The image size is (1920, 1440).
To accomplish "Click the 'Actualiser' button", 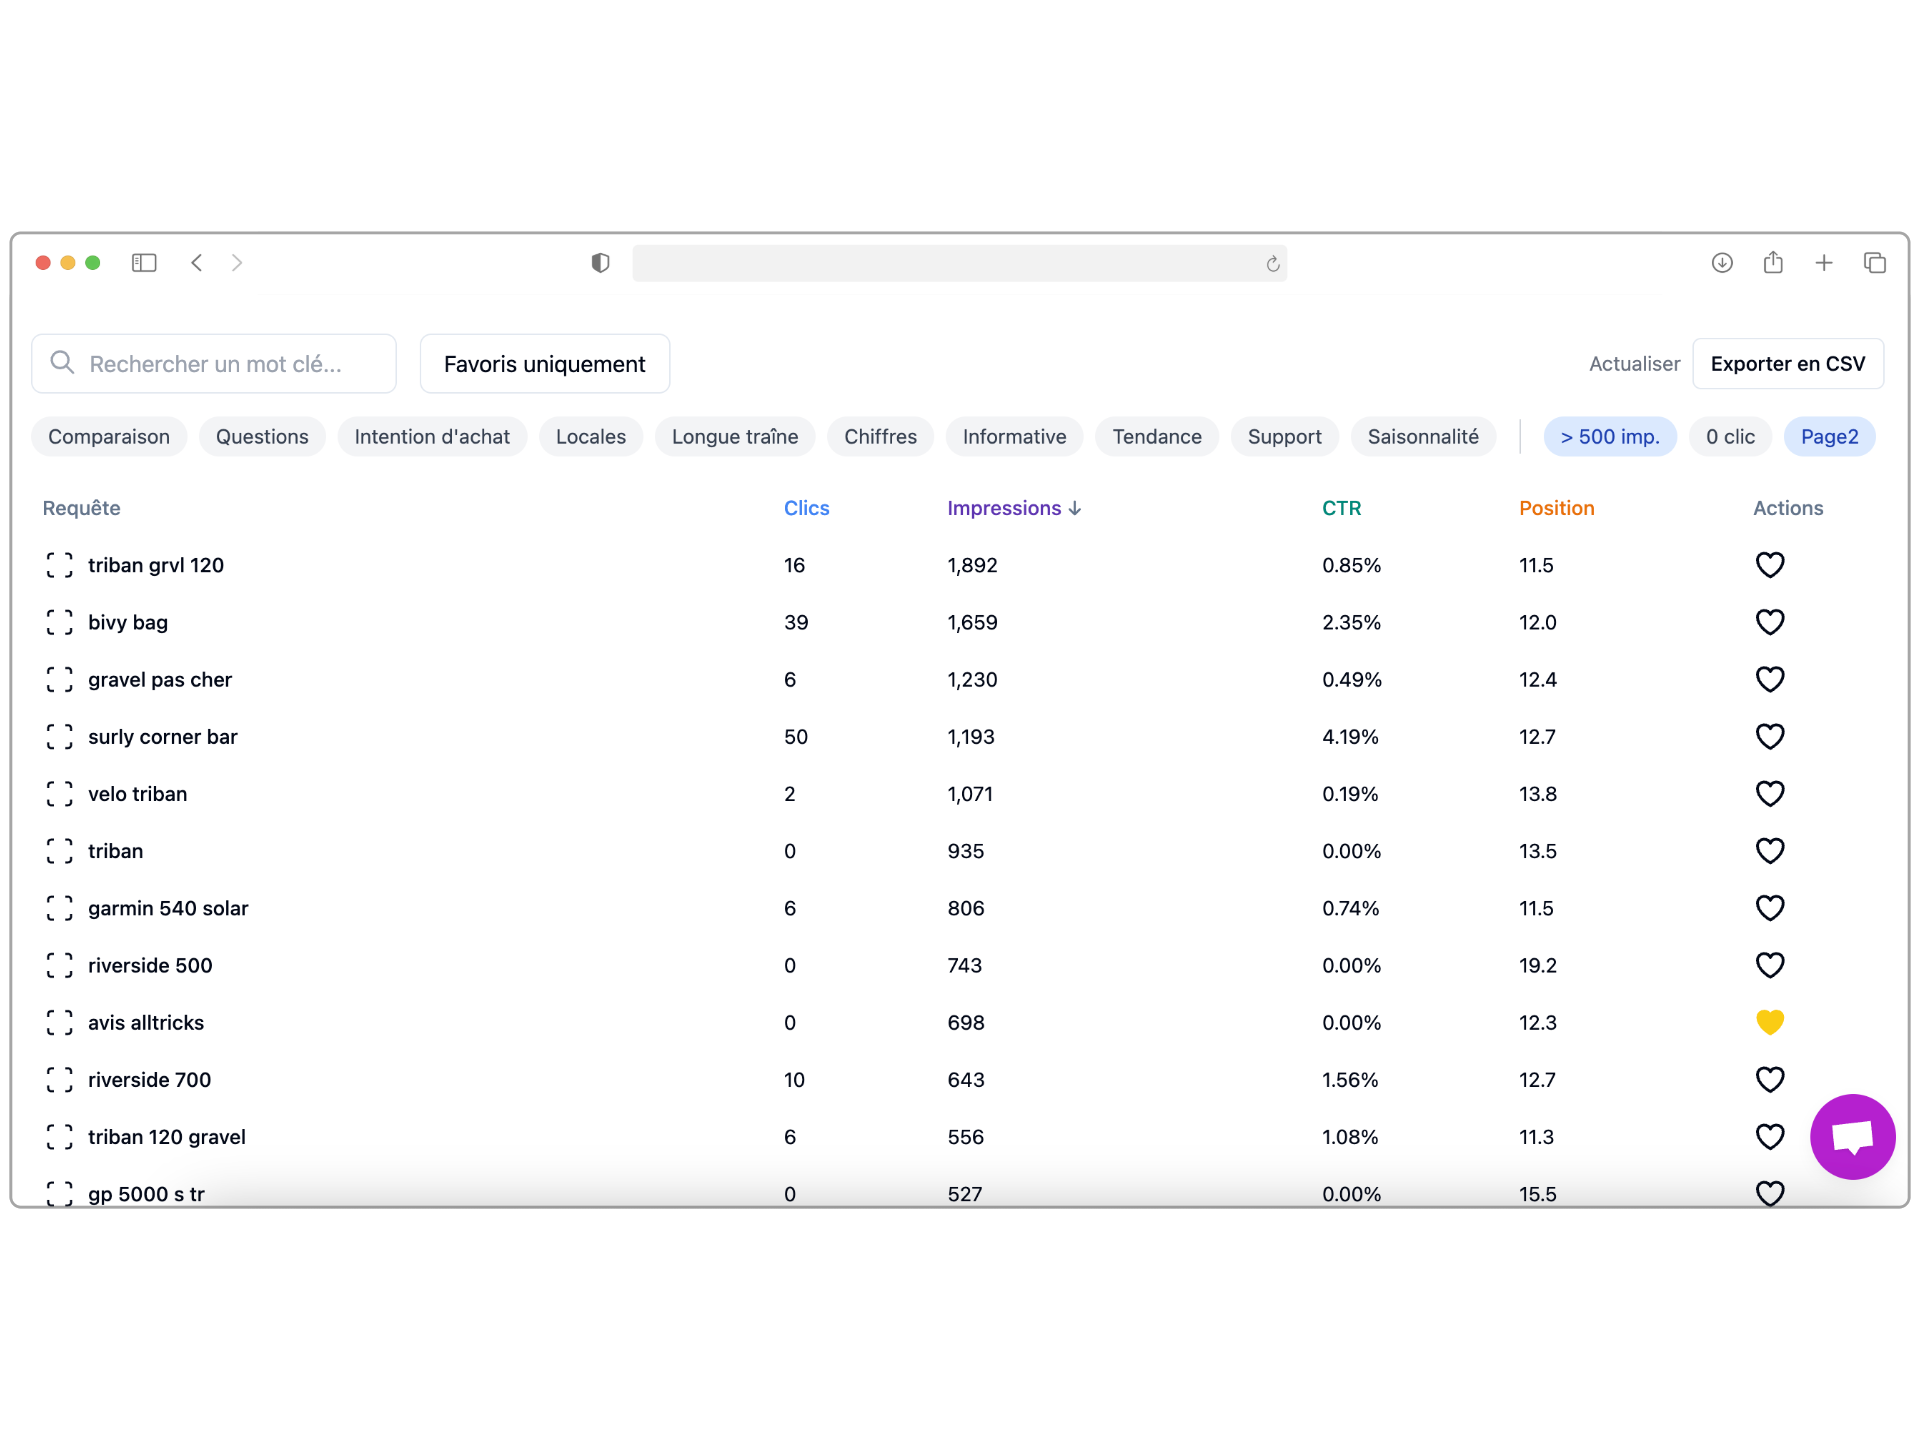I will pyautogui.click(x=1634, y=363).
